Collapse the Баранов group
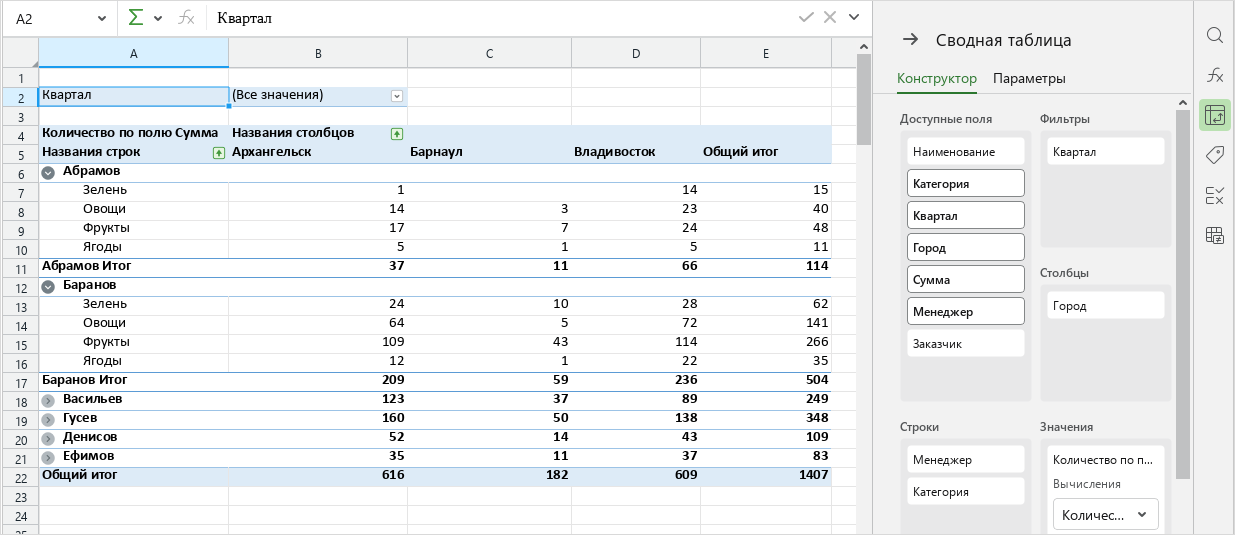Image resolution: width=1235 pixels, height=535 pixels. click(48, 286)
